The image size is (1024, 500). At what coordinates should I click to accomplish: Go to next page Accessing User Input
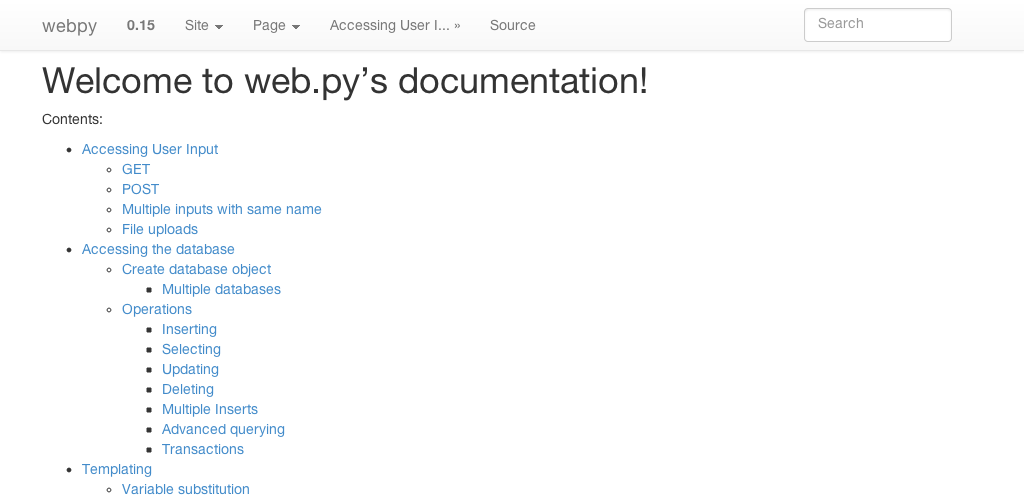click(395, 25)
